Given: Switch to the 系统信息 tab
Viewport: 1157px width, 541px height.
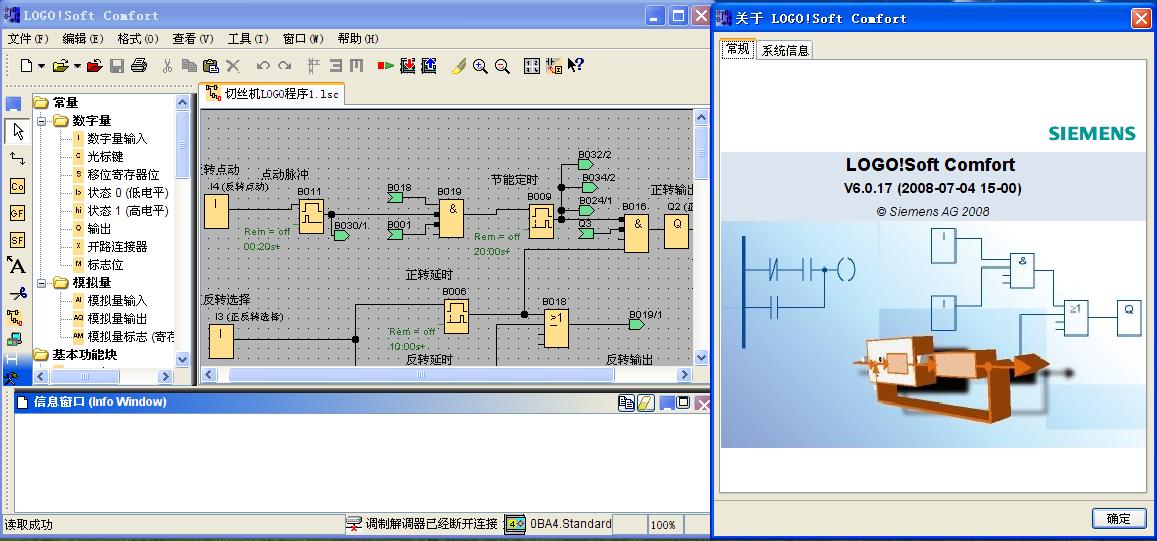Looking at the screenshot, I should [x=785, y=50].
